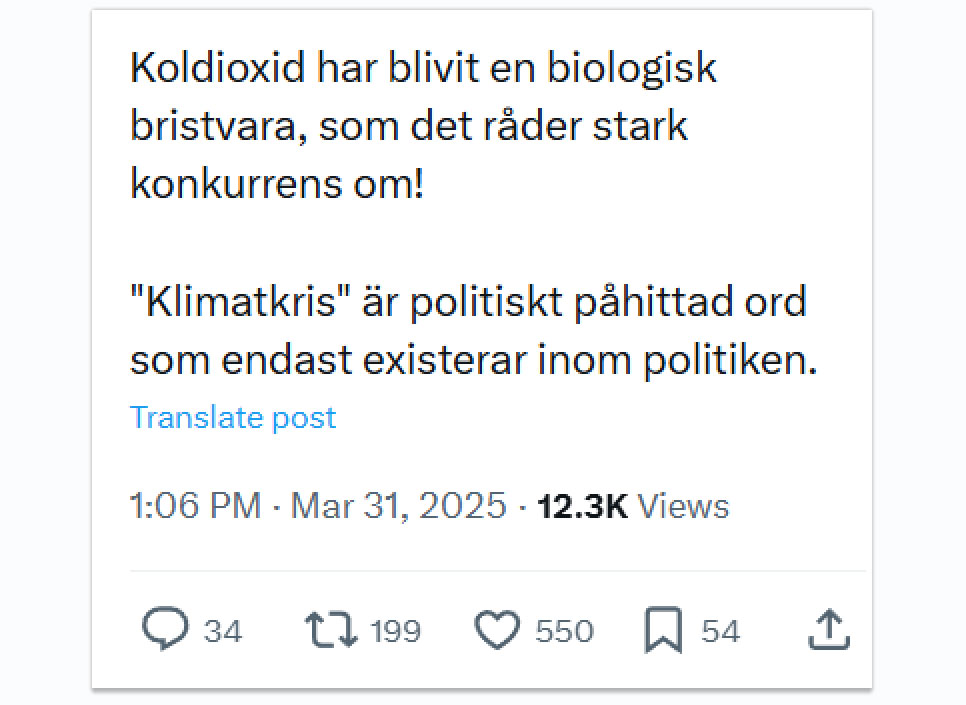This screenshot has width=966, height=705.
Task: Click the 1:06 PM timestamp
Action: pyautogui.click(x=196, y=506)
